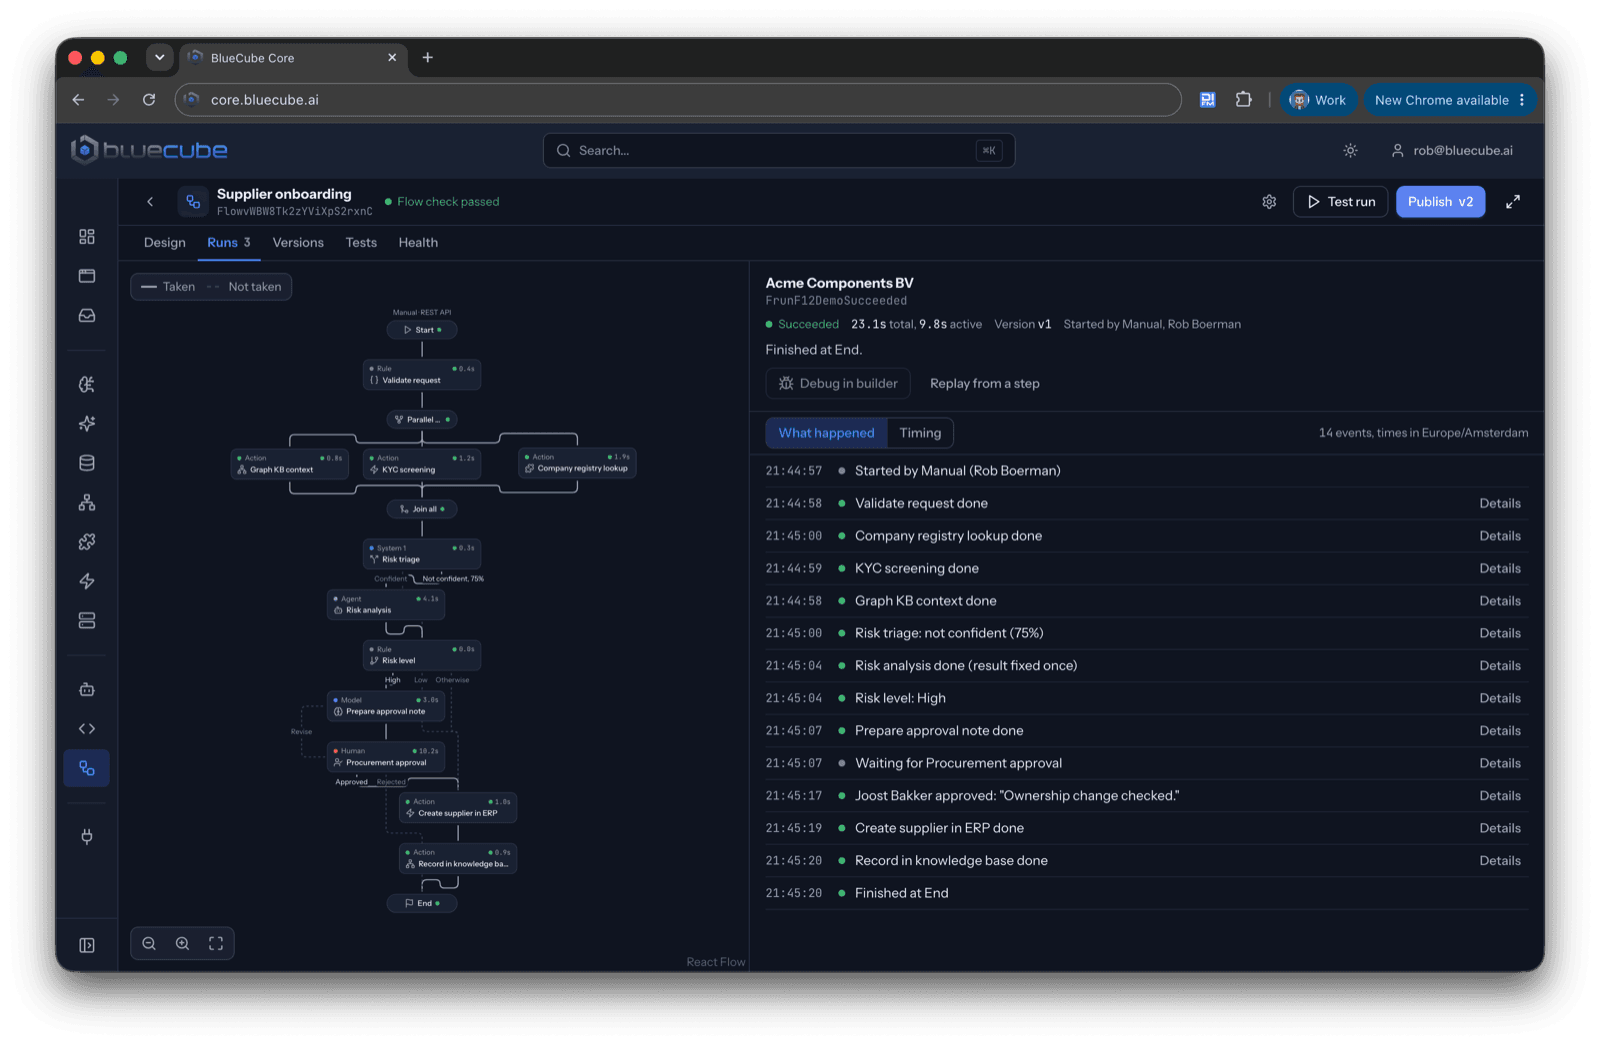Click the Chrome address bar

tap(678, 100)
